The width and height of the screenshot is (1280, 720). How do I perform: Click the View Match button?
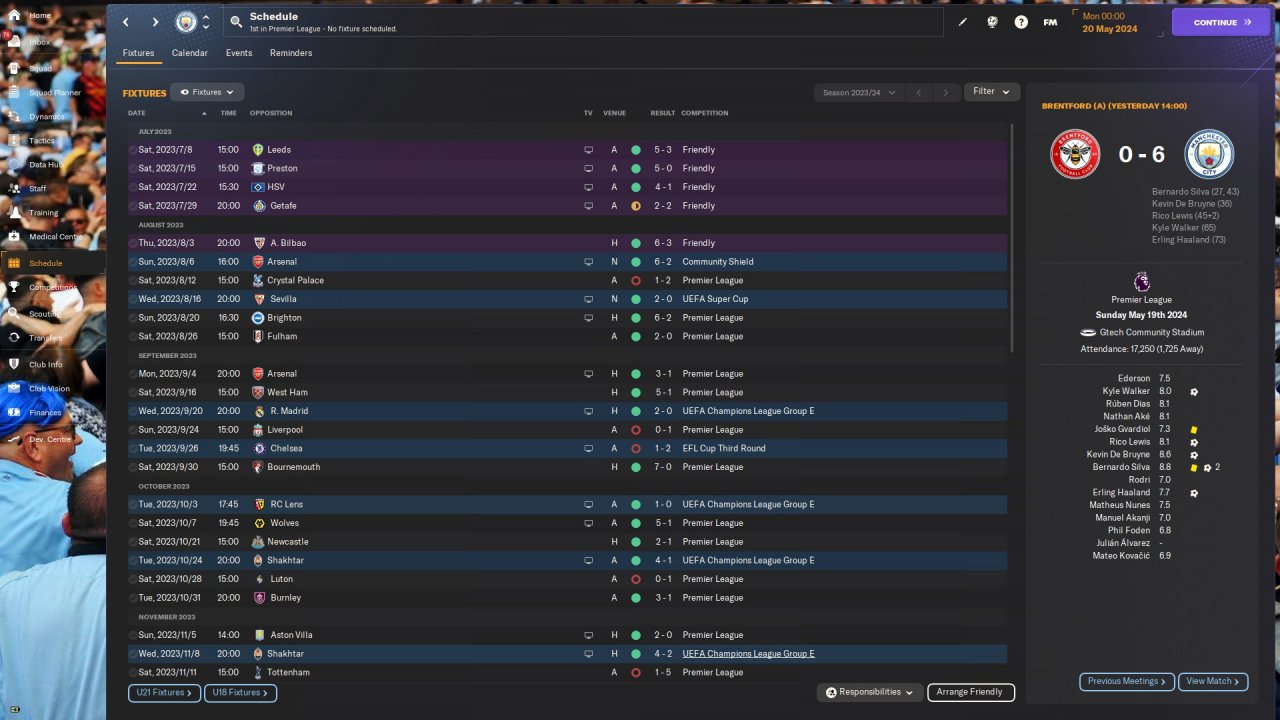tap(1213, 681)
